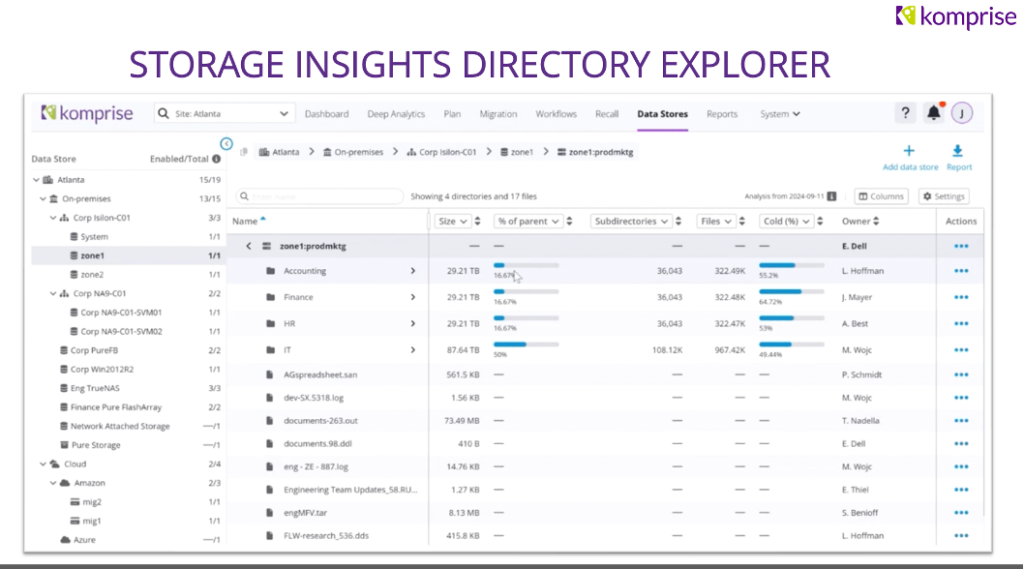Image resolution: width=1024 pixels, height=569 pixels.
Task: Switch to the Deep Analytics tab
Action: pyautogui.click(x=396, y=114)
